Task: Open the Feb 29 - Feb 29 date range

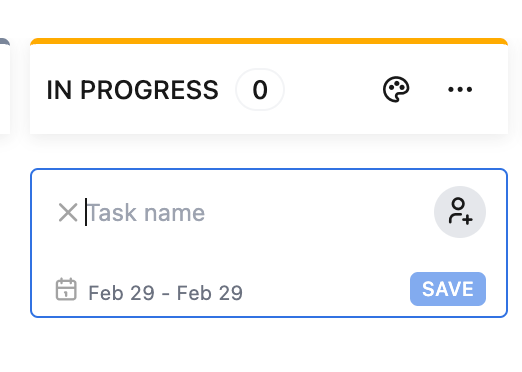Action: point(165,293)
